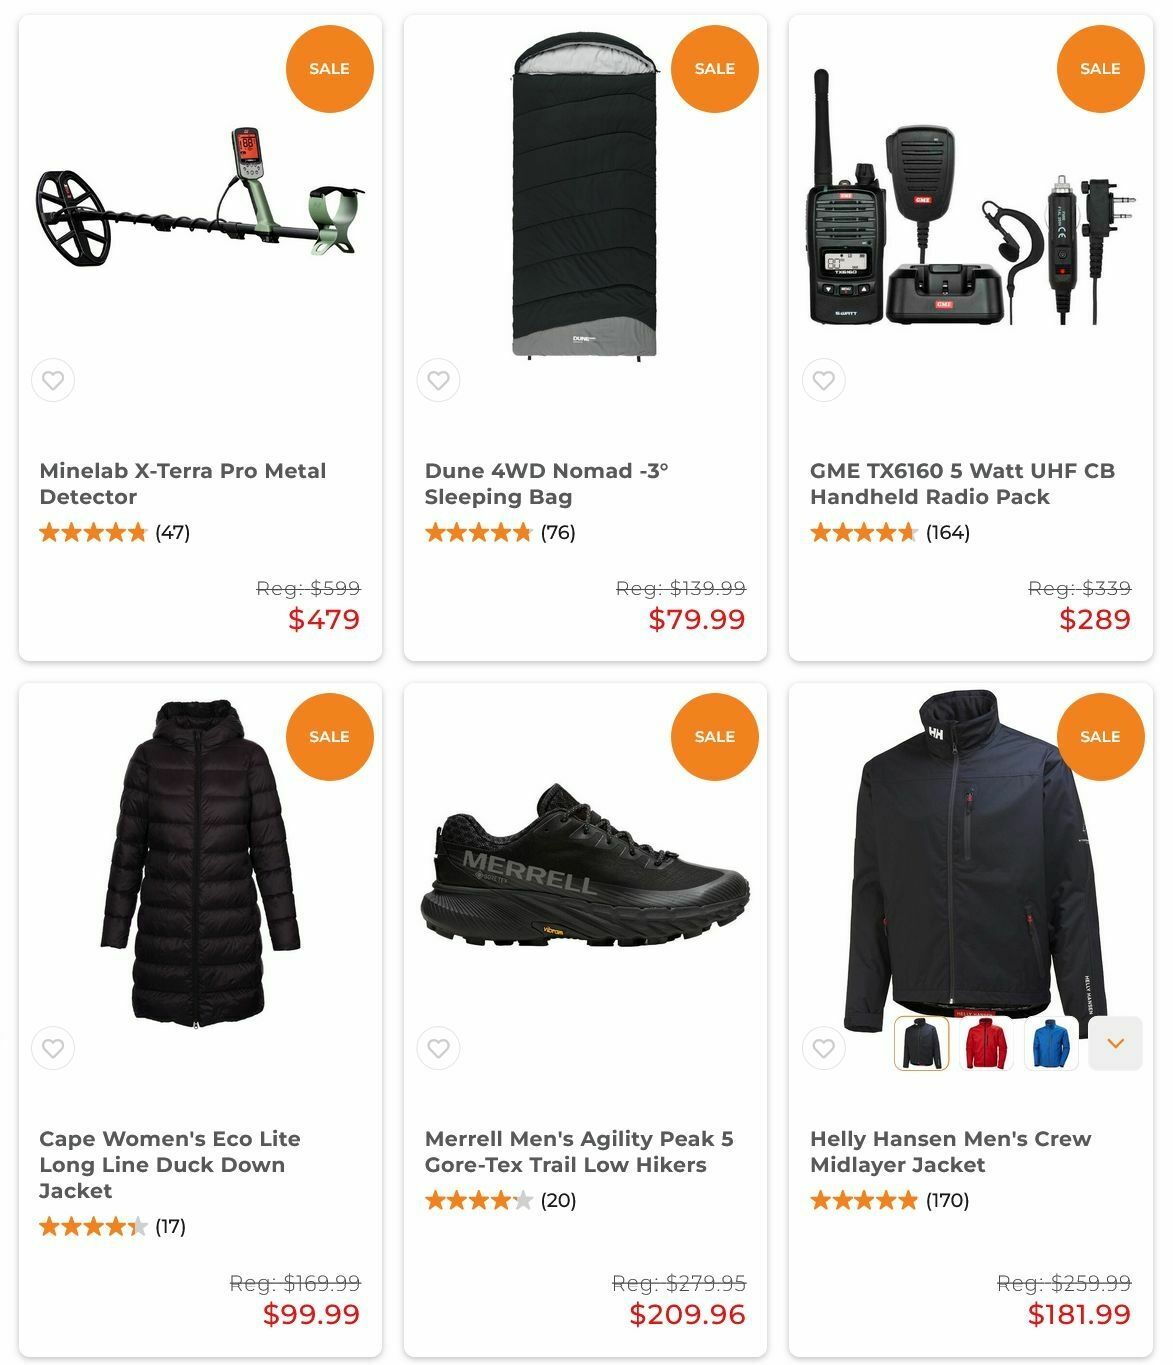Screen dimensions: 1173x1365
Task: Select the navy Helly Hansen jacket swatch
Action: (x=921, y=1043)
